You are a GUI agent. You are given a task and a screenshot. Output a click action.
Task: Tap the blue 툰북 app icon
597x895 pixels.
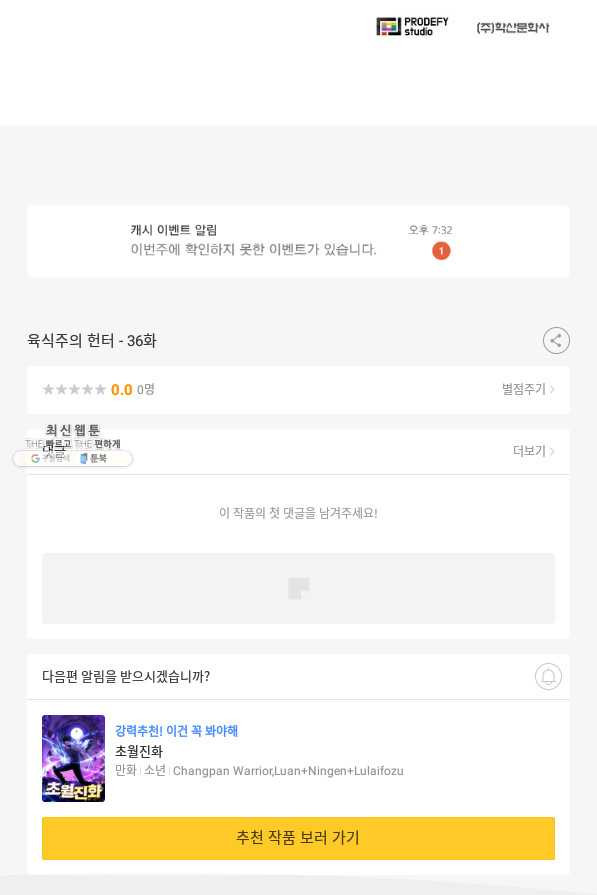click(83, 458)
